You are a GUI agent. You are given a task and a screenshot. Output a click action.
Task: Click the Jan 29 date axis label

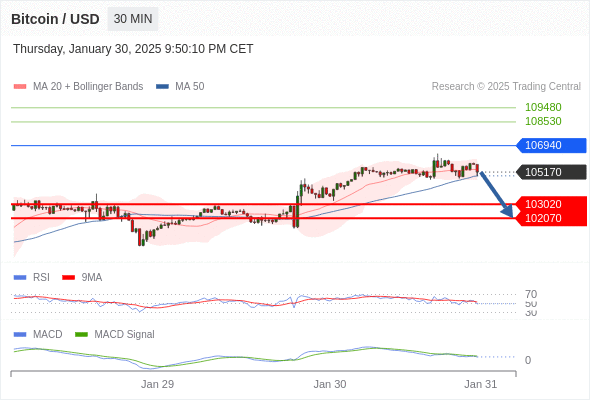(x=157, y=384)
